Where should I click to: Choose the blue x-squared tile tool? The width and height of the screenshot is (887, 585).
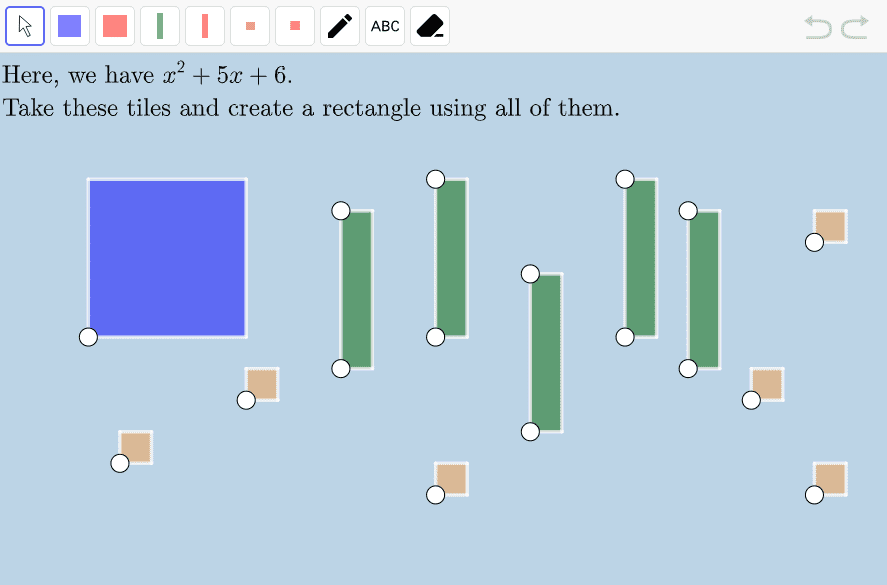coord(70,26)
